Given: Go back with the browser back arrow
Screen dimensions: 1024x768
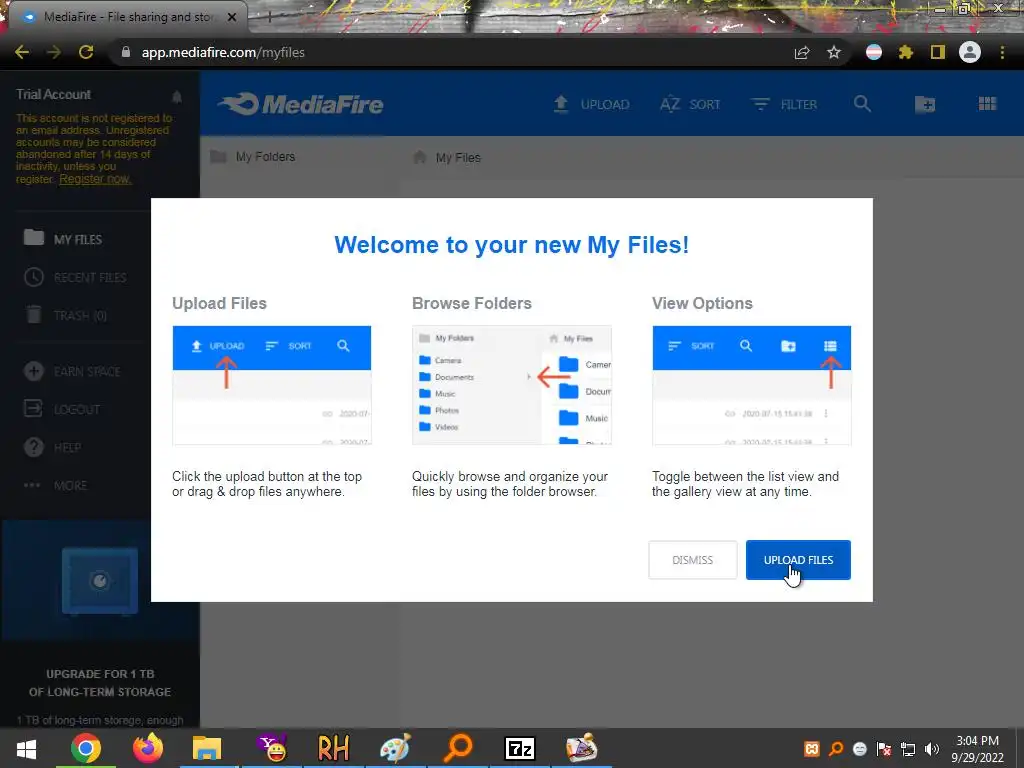Looking at the screenshot, I should click(x=22, y=52).
